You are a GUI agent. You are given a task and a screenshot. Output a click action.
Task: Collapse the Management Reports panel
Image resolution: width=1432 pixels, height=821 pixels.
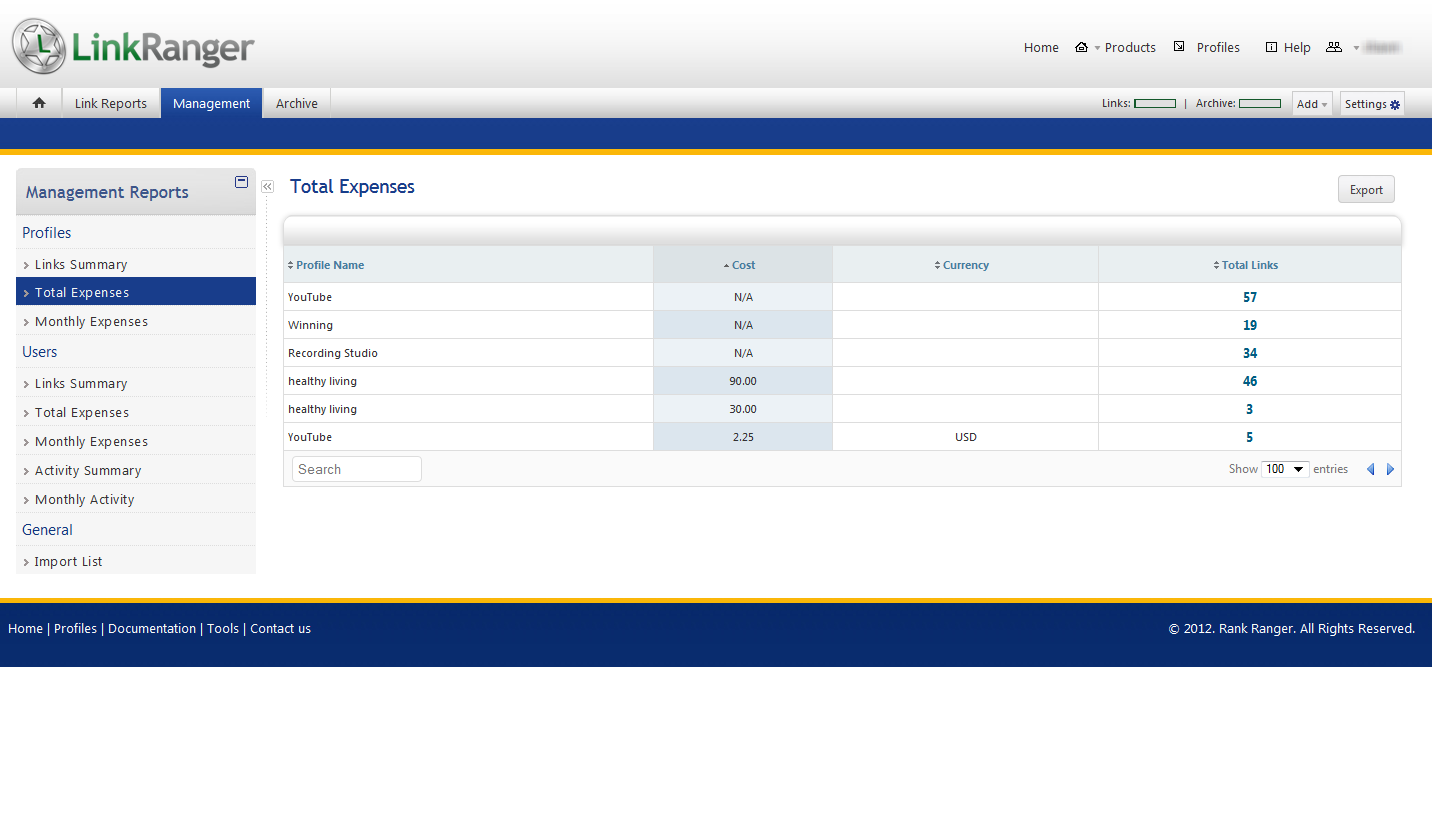241,182
